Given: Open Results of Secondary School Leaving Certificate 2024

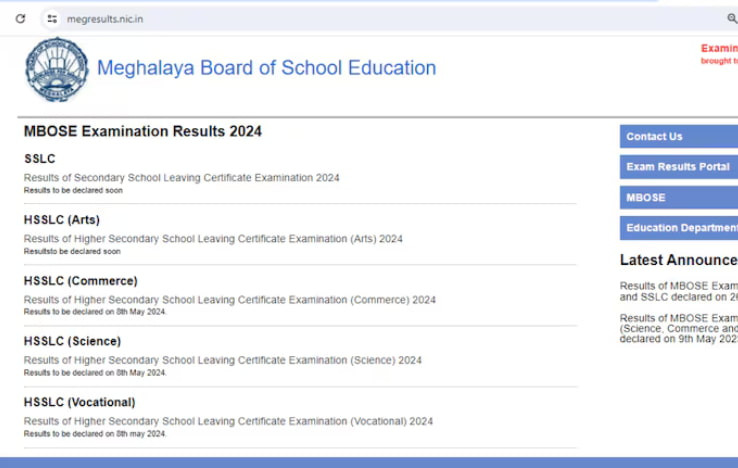Looking at the screenshot, I should tap(182, 178).
